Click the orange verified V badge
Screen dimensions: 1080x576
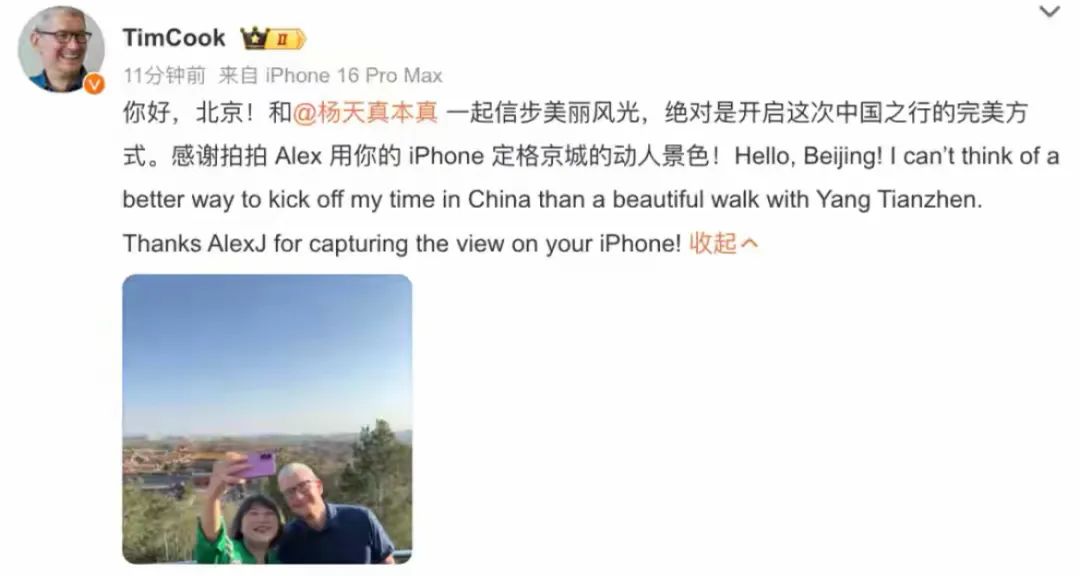coord(94,84)
